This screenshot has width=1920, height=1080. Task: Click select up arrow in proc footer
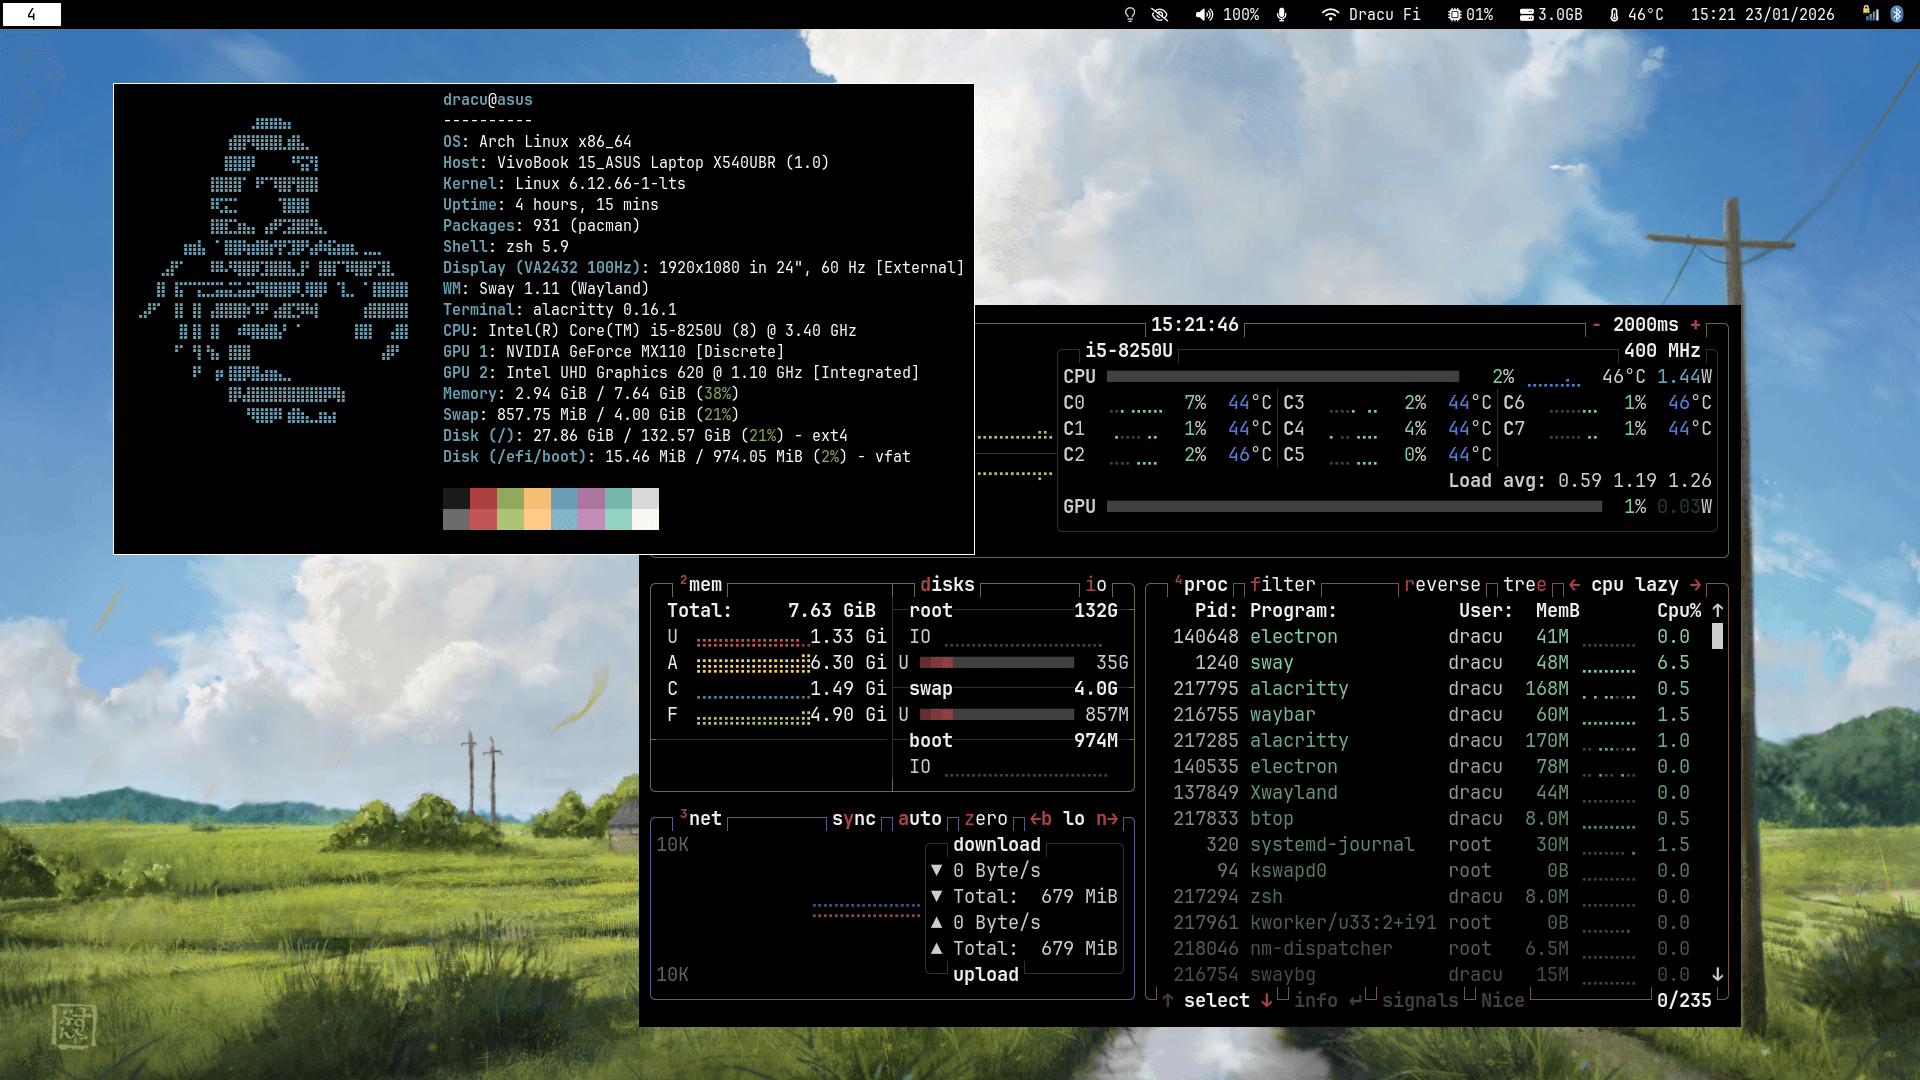(x=1167, y=1000)
